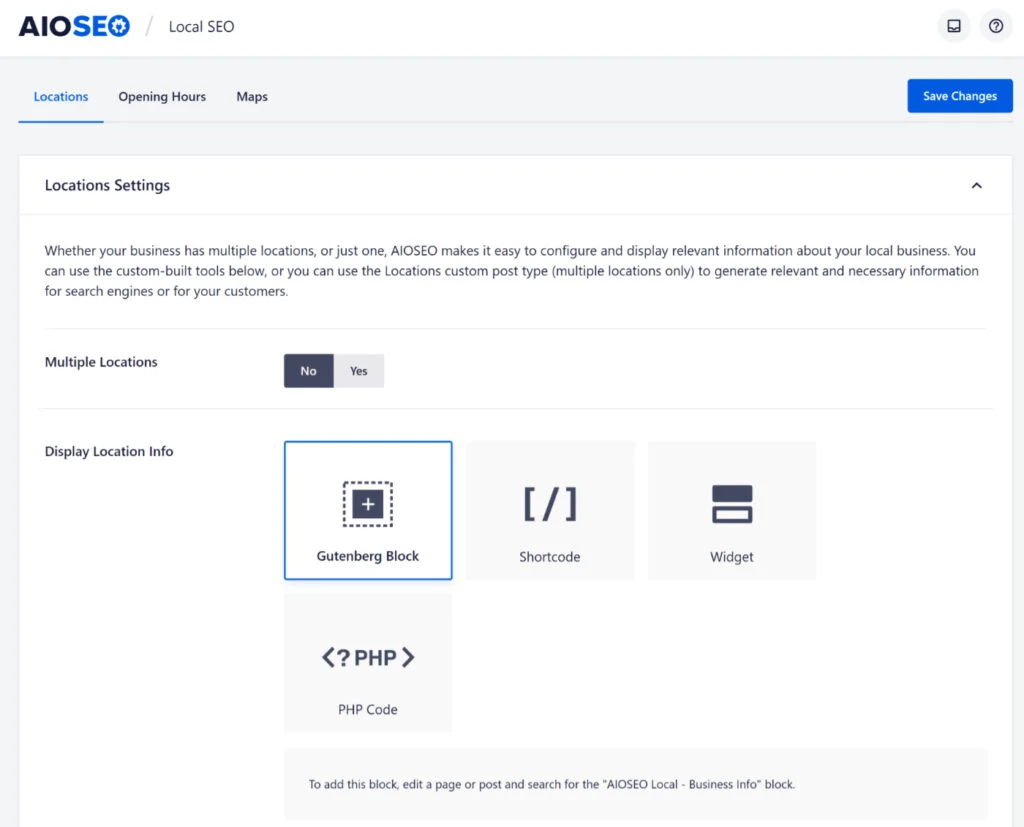Click the Widget label
1024x827 pixels.
pos(731,557)
